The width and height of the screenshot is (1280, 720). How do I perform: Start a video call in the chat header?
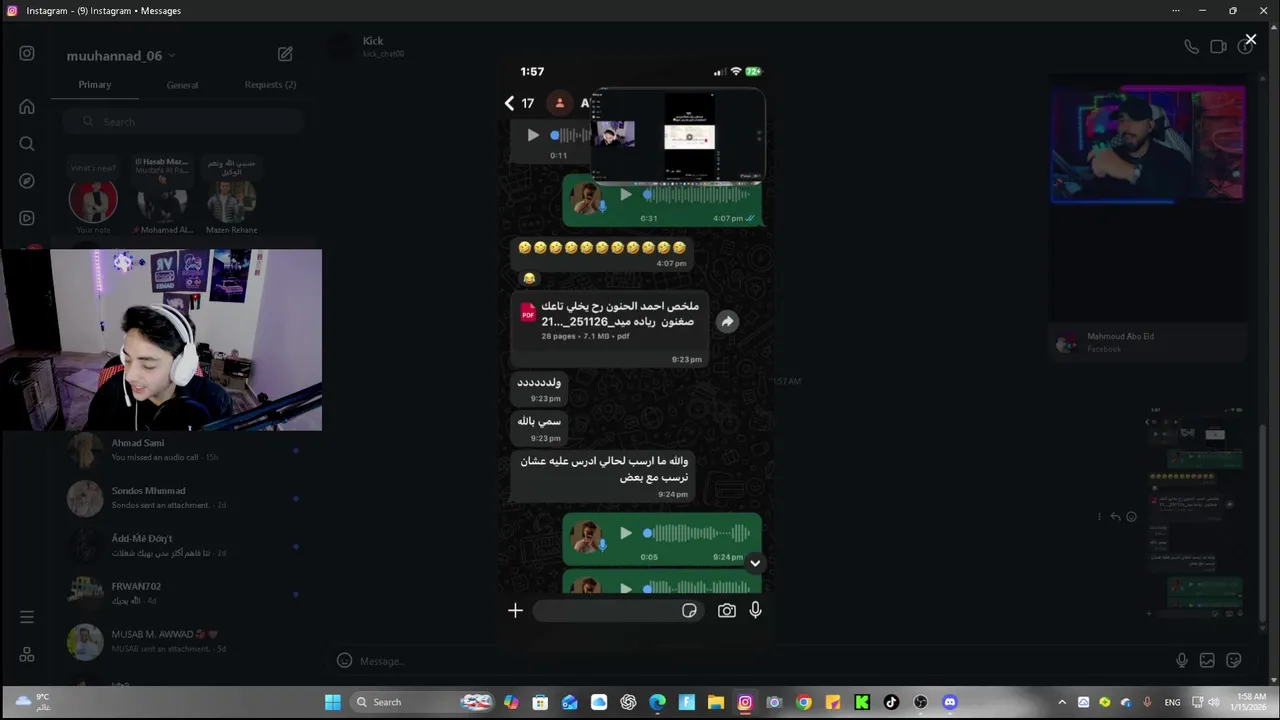[1218, 46]
